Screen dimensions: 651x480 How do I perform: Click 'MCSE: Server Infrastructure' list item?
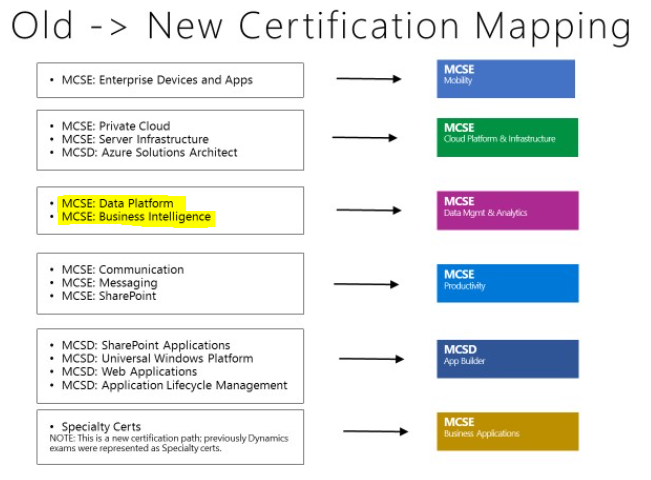tap(135, 139)
